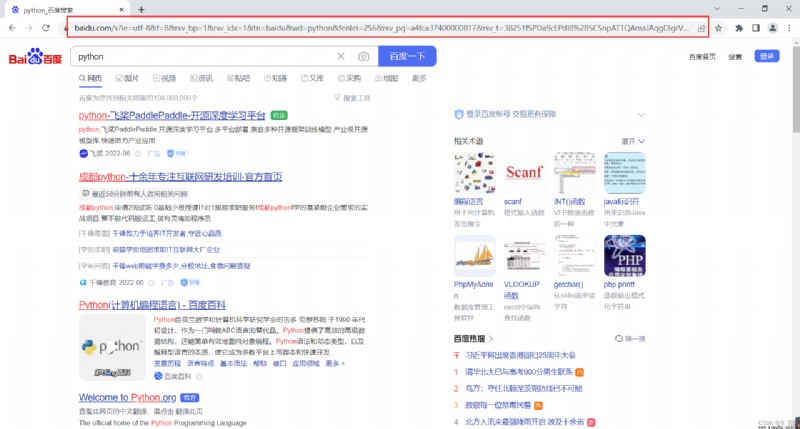Open hot search item 清华北大已与高考900分男生联系
The width and height of the screenshot is (800, 429).
coord(519,372)
